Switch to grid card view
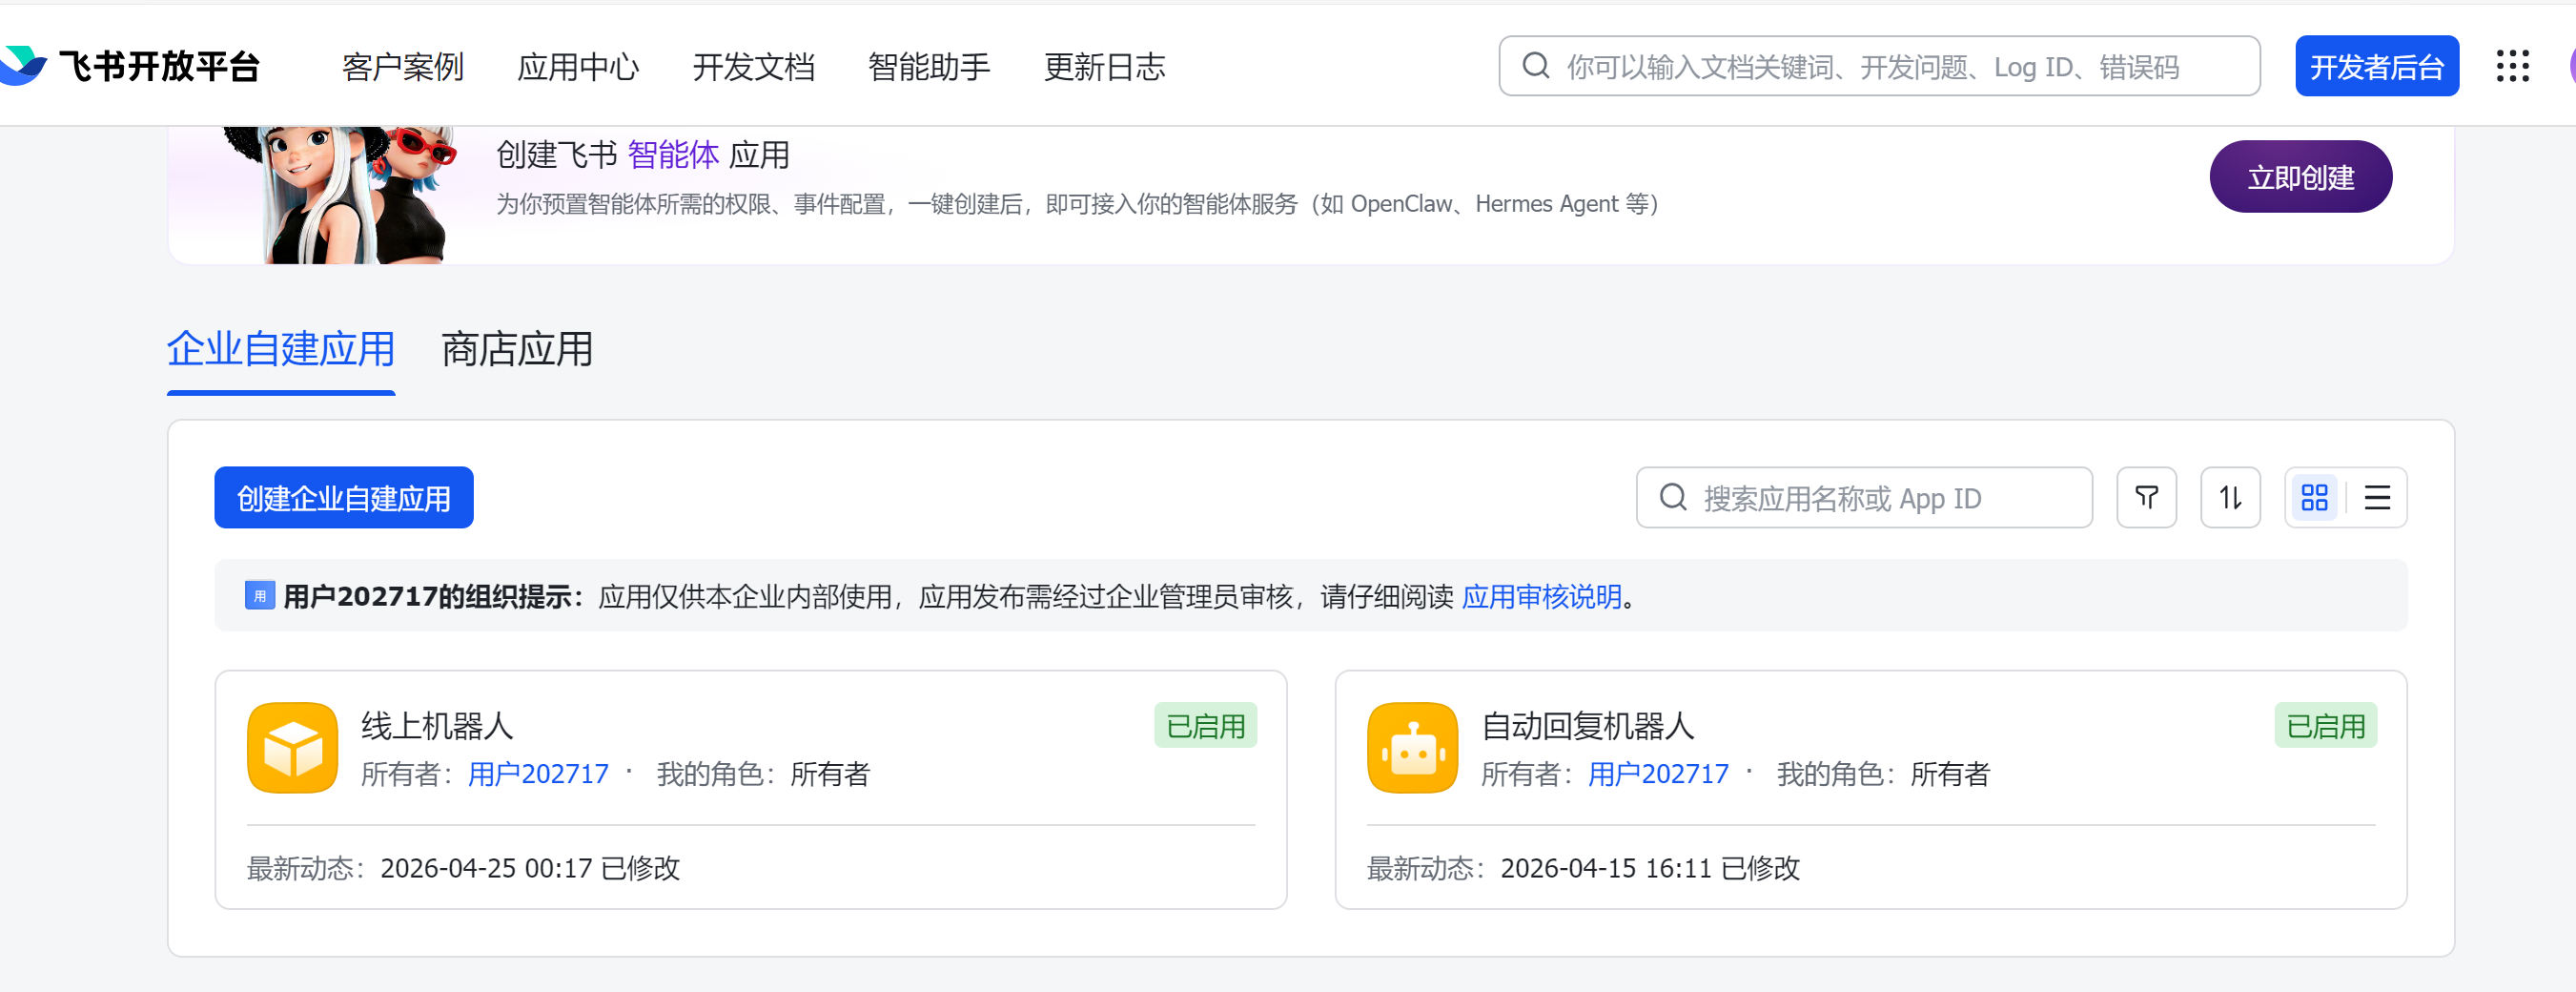The image size is (2576, 992). pos(2314,497)
